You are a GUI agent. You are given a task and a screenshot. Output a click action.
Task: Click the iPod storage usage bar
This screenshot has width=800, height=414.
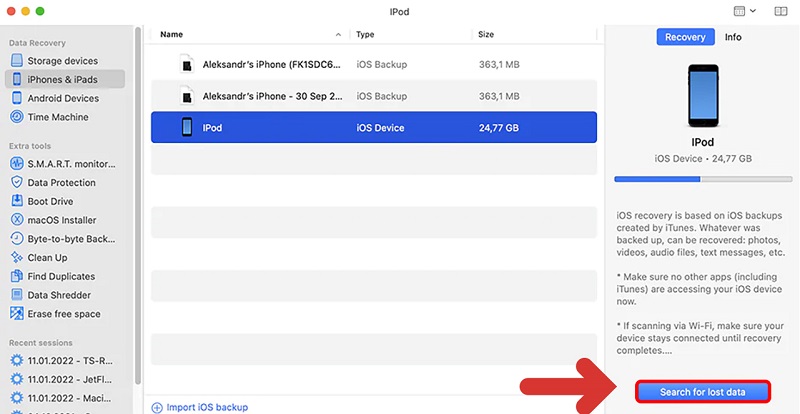702,179
